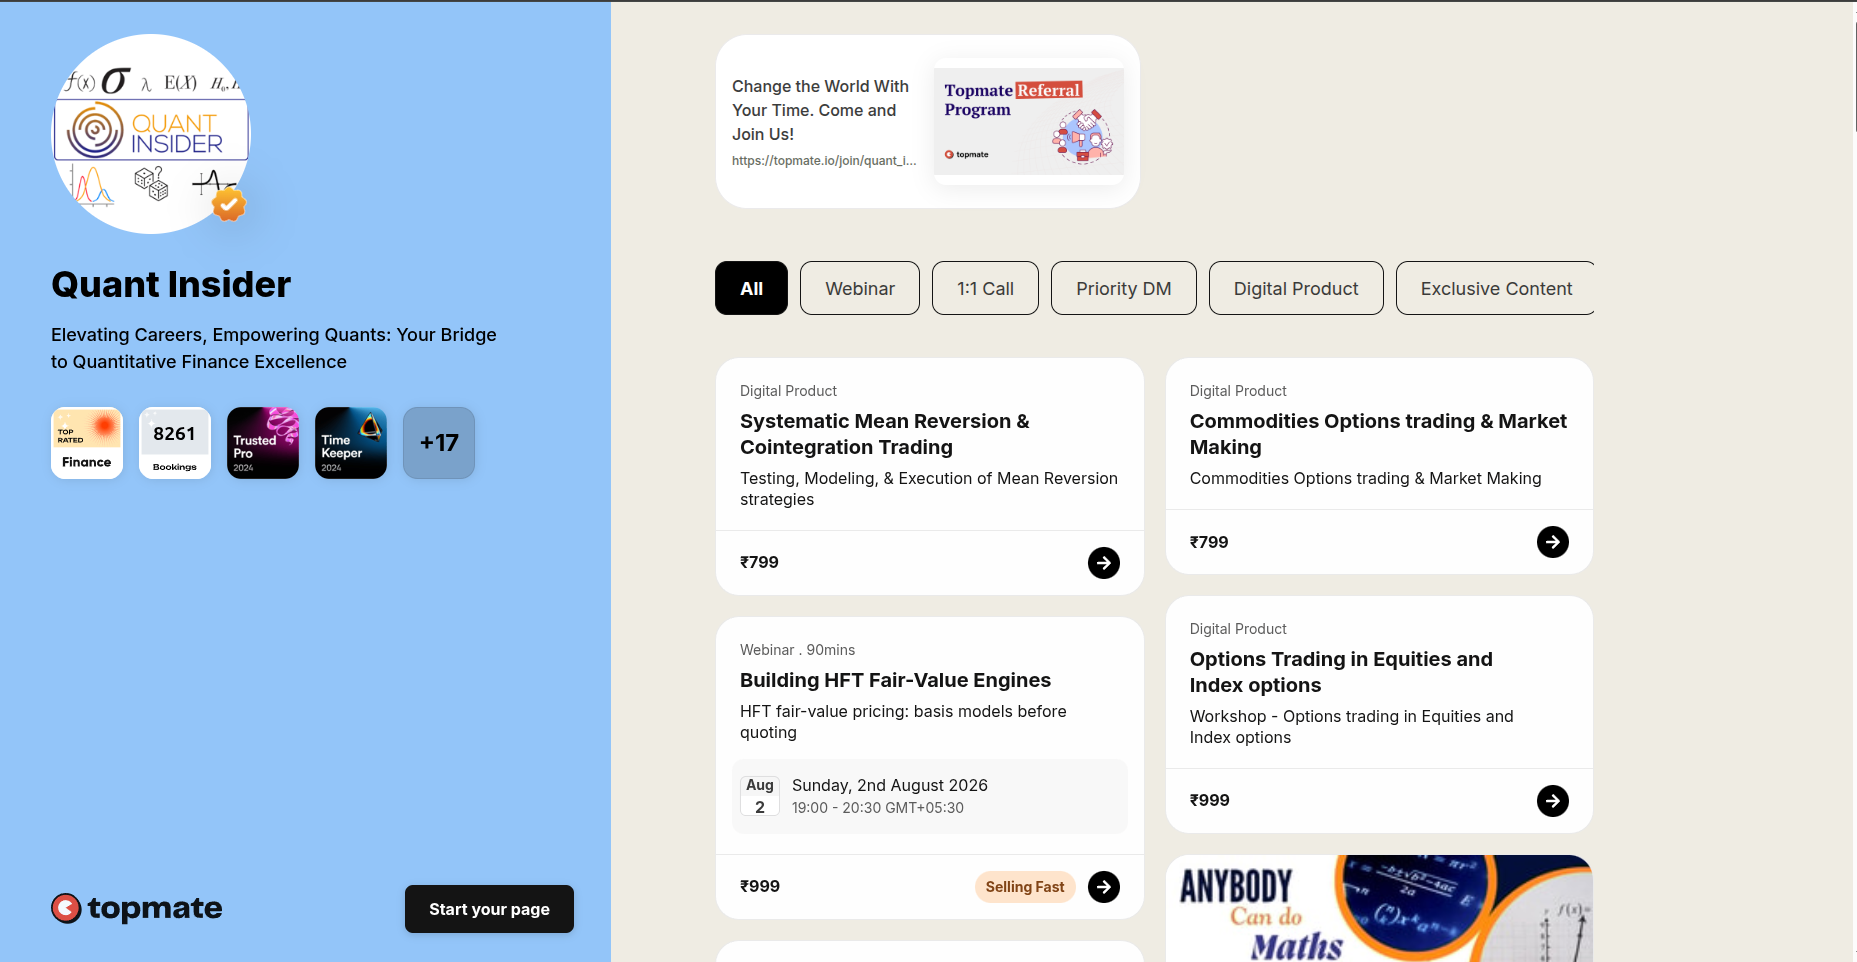This screenshot has height=962, width=1857.
Task: Click the ₹999 price on Options Trading card
Action: point(1210,800)
